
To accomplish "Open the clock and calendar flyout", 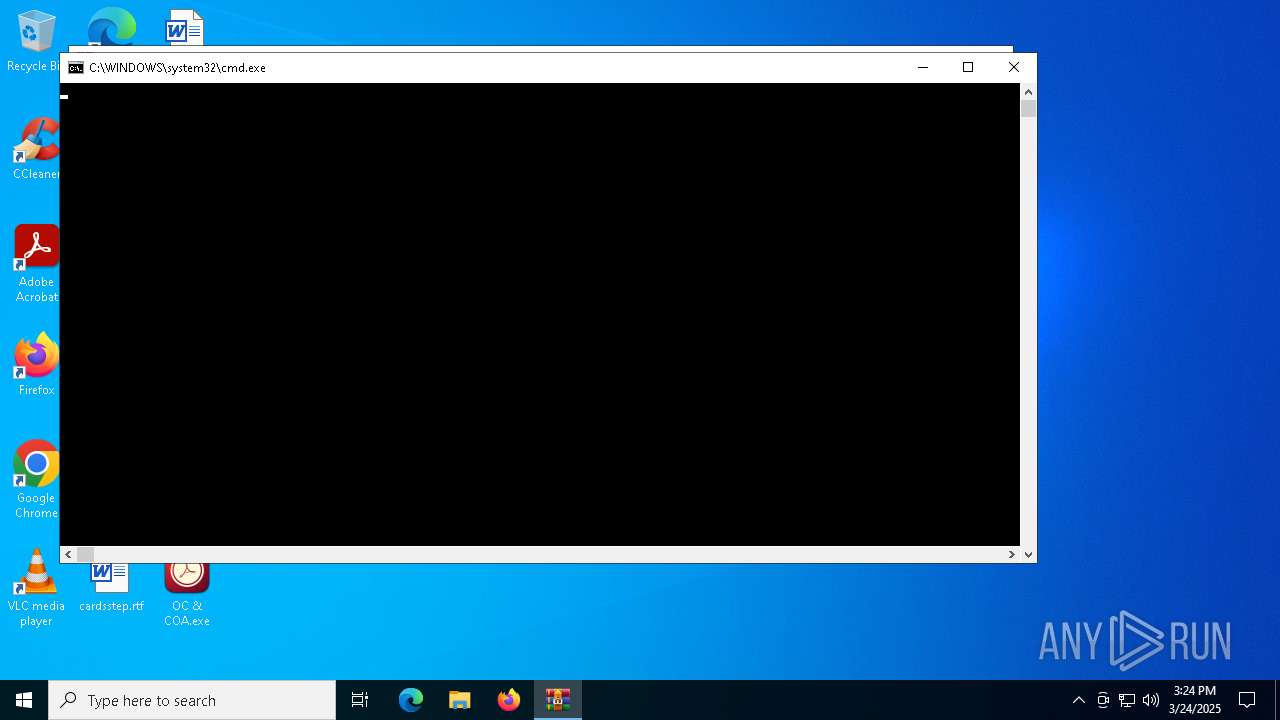I will pyautogui.click(x=1195, y=700).
